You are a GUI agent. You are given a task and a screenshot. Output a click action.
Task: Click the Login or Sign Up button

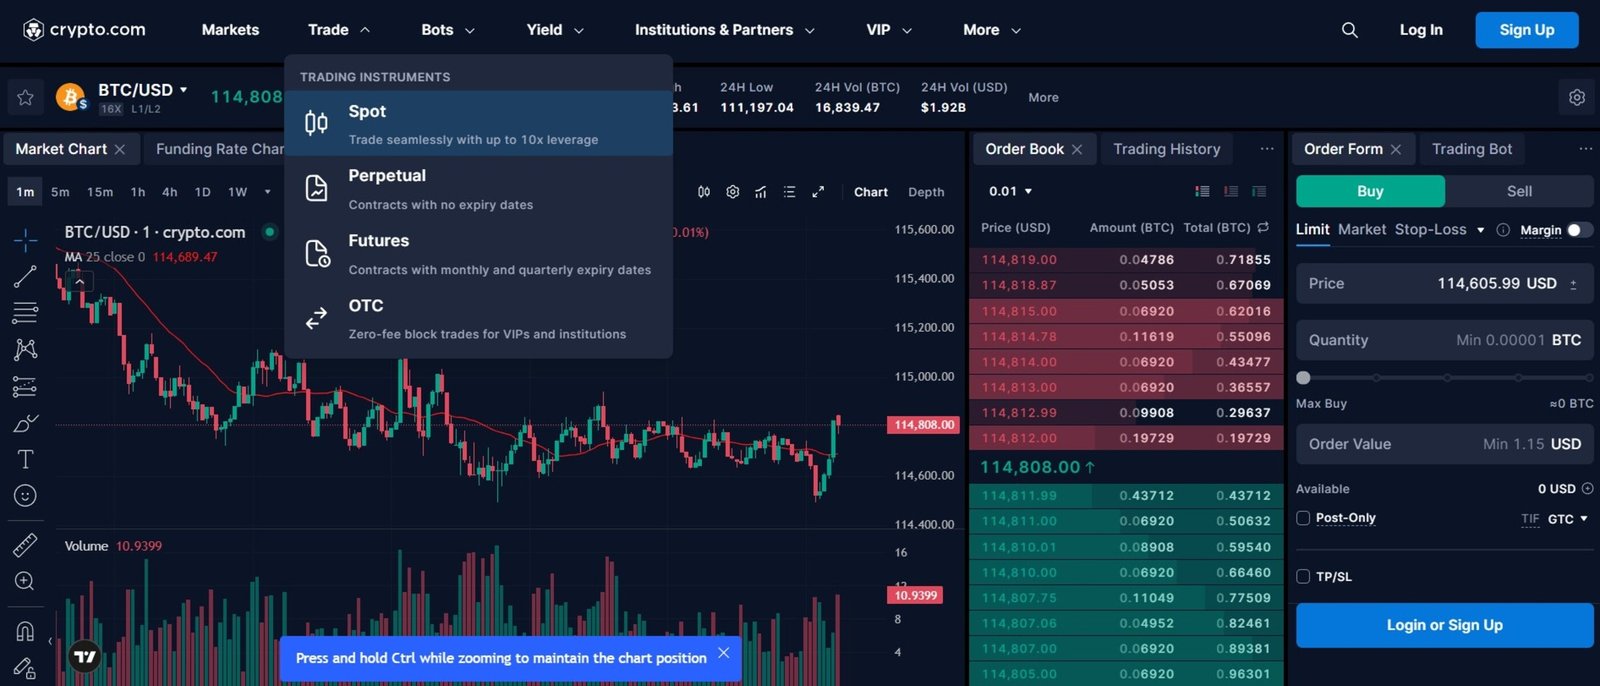coord(1444,625)
